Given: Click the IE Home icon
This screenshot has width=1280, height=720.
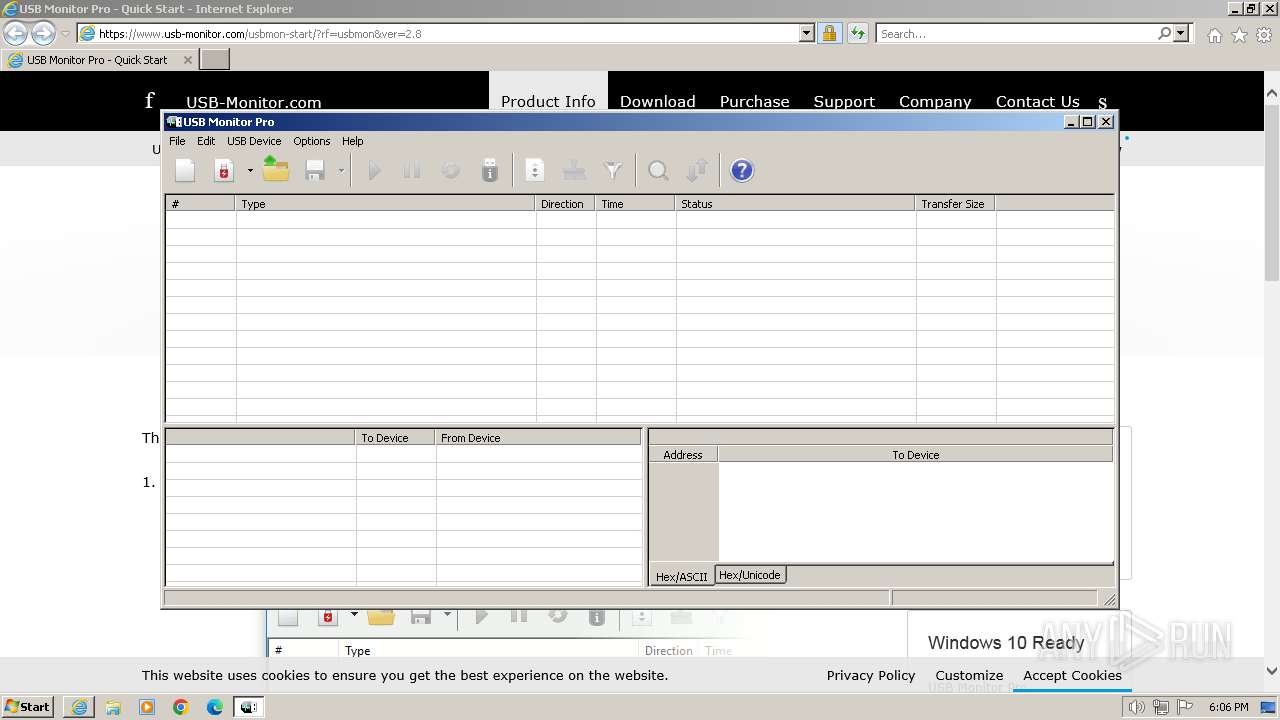Looking at the screenshot, I should (x=1214, y=35).
